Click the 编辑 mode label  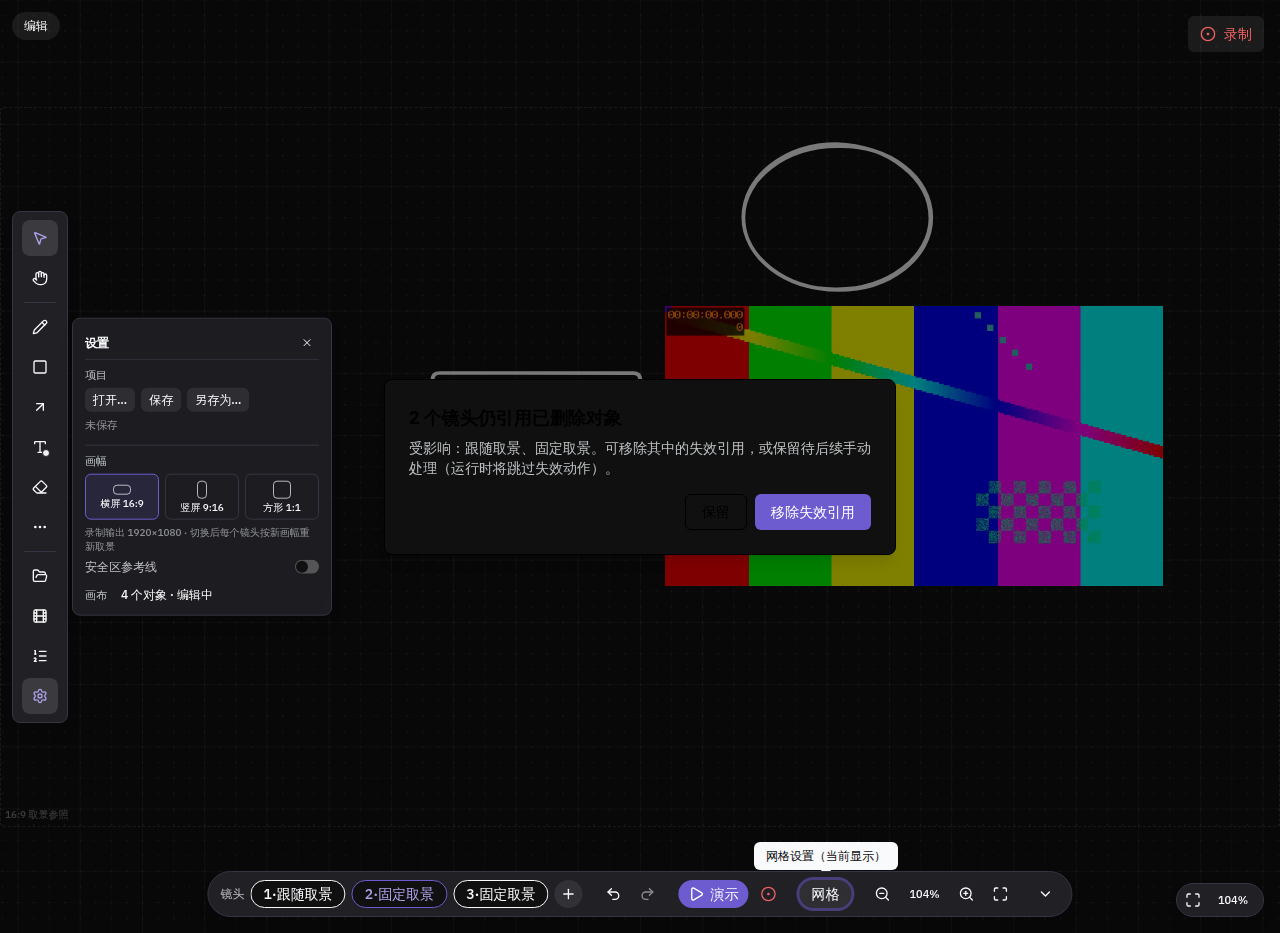(36, 26)
